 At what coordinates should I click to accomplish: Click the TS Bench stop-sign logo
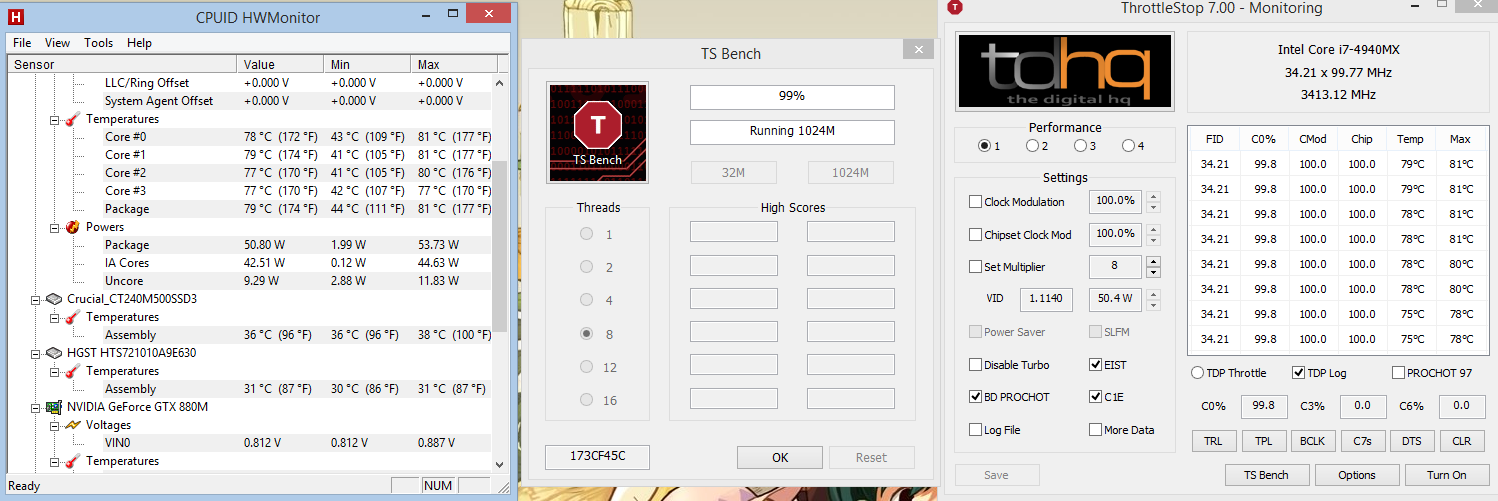click(598, 132)
